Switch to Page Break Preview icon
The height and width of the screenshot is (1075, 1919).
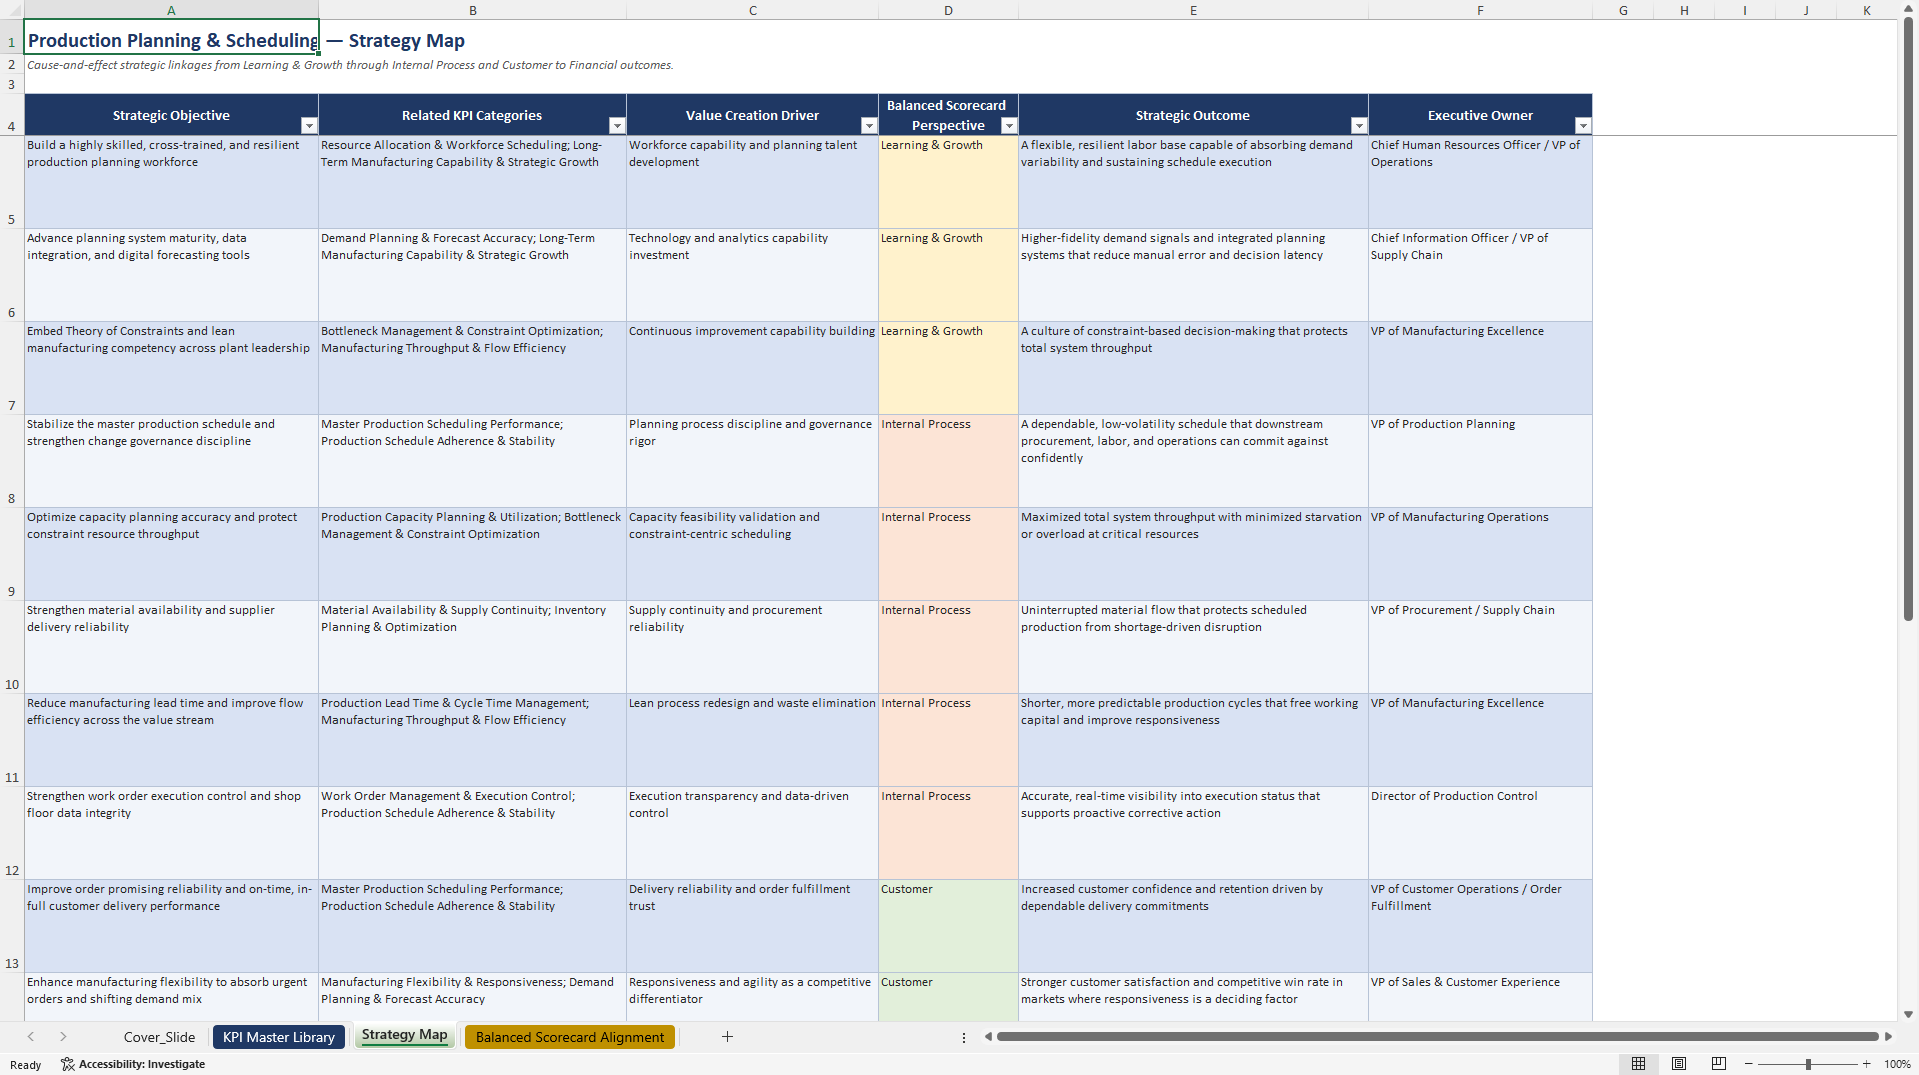click(x=1719, y=1064)
